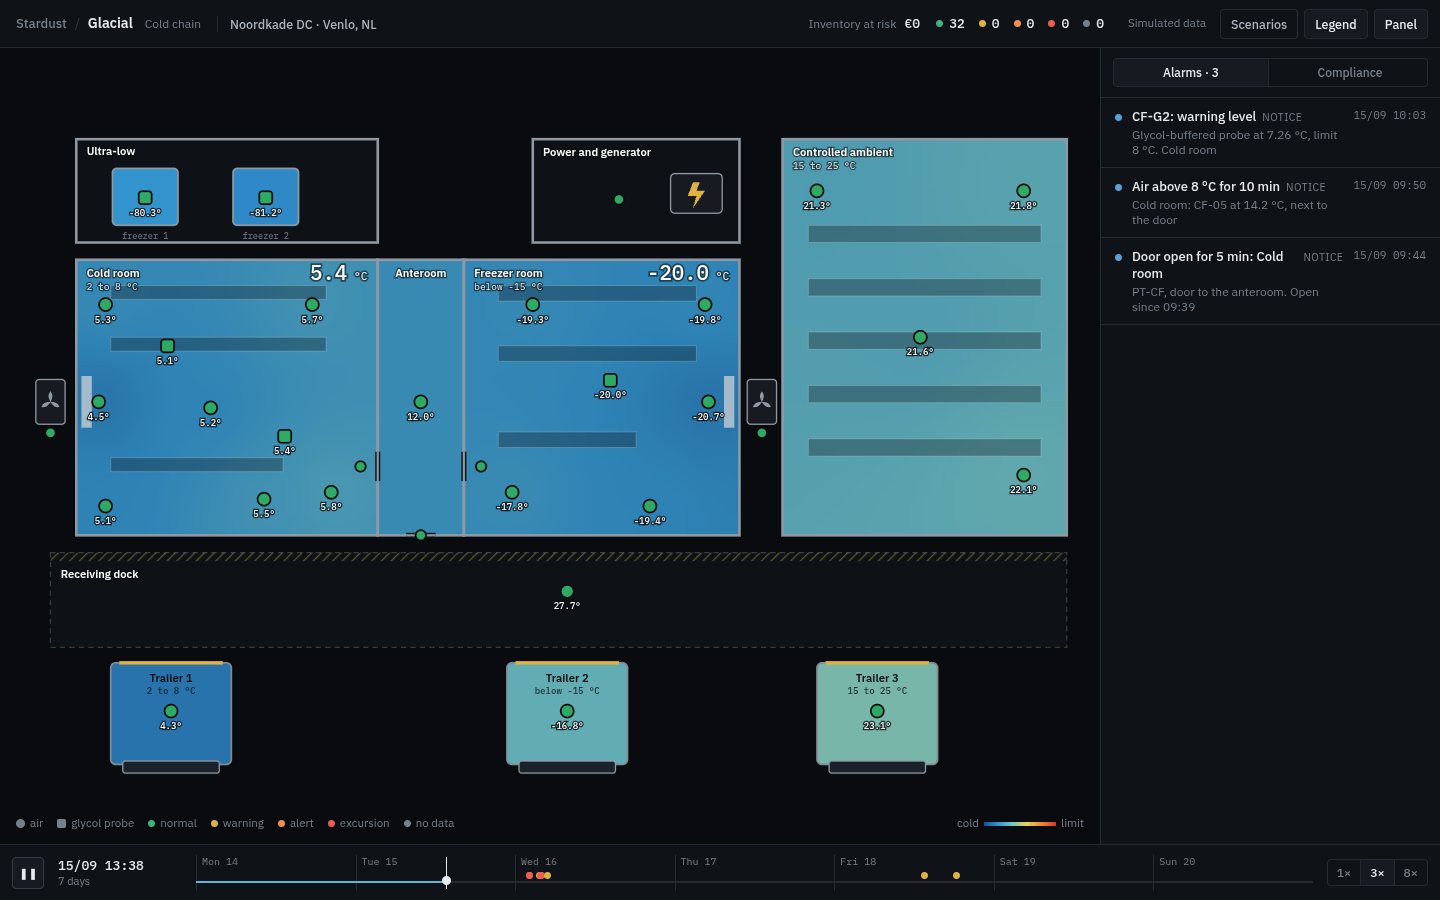The image size is (1440, 900).
Task: Select ambient sensor reading 21.6°
Action: pos(920,337)
